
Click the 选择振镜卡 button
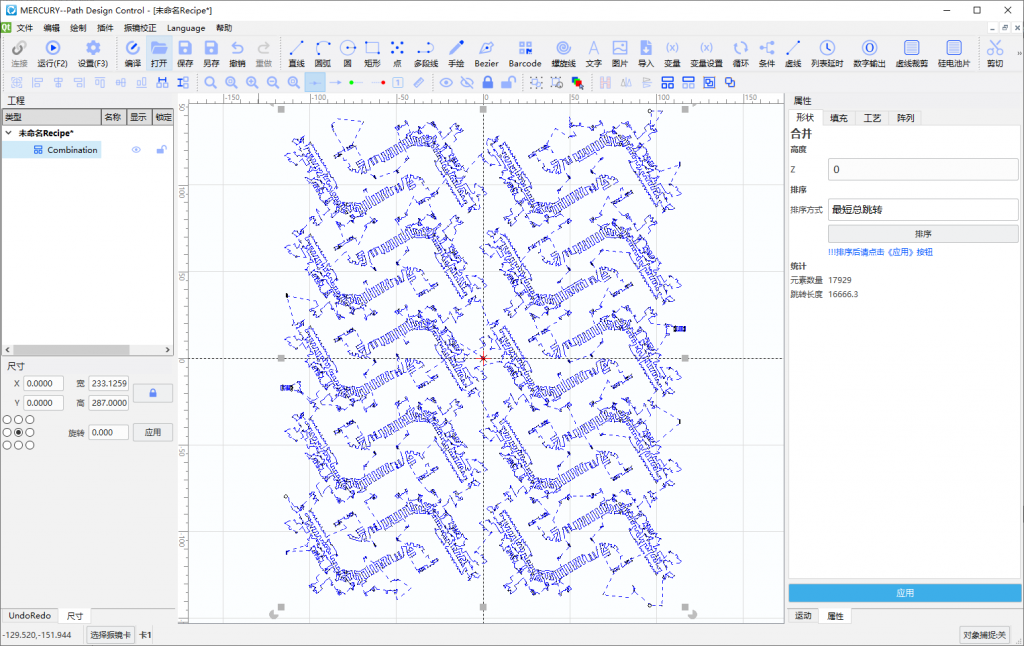point(110,635)
